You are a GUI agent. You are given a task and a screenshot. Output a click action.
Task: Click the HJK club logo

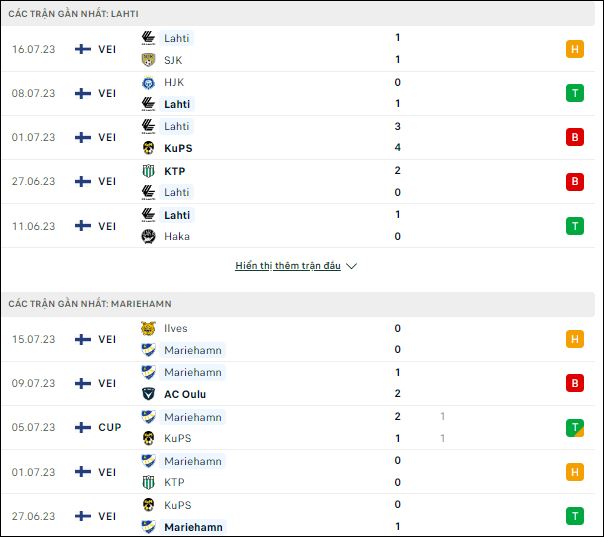[148, 82]
